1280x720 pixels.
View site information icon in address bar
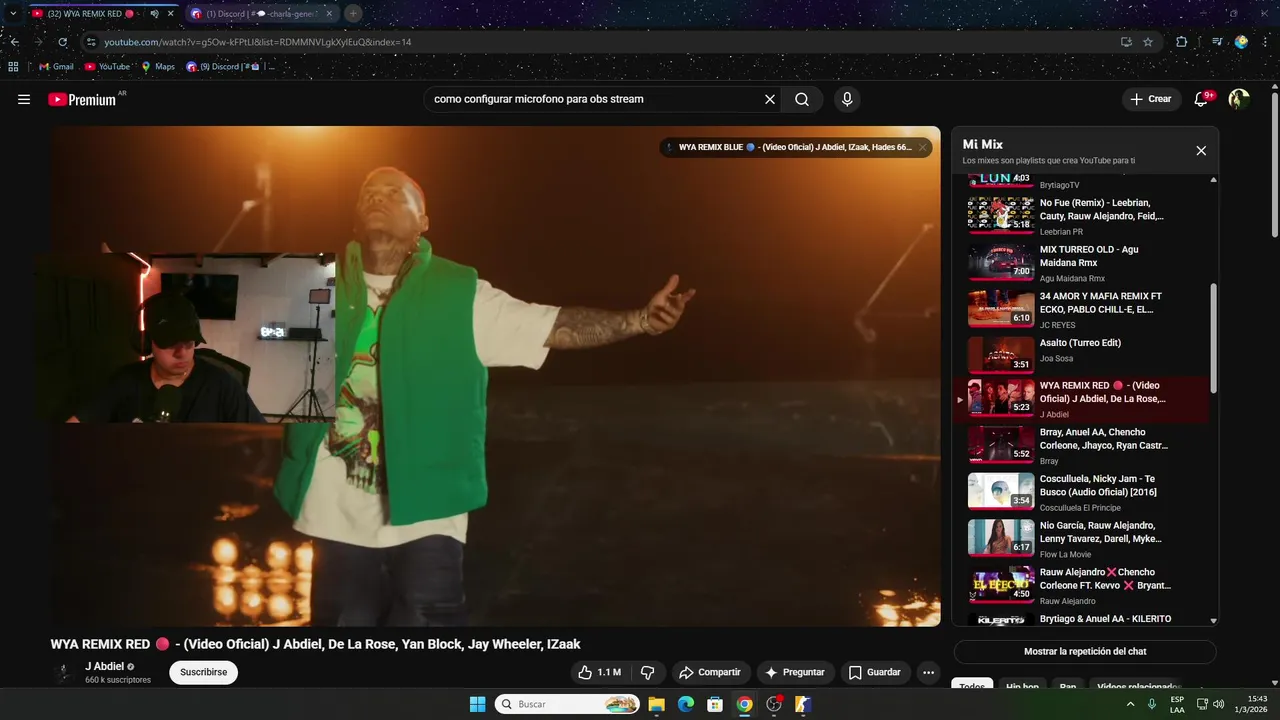click(91, 42)
